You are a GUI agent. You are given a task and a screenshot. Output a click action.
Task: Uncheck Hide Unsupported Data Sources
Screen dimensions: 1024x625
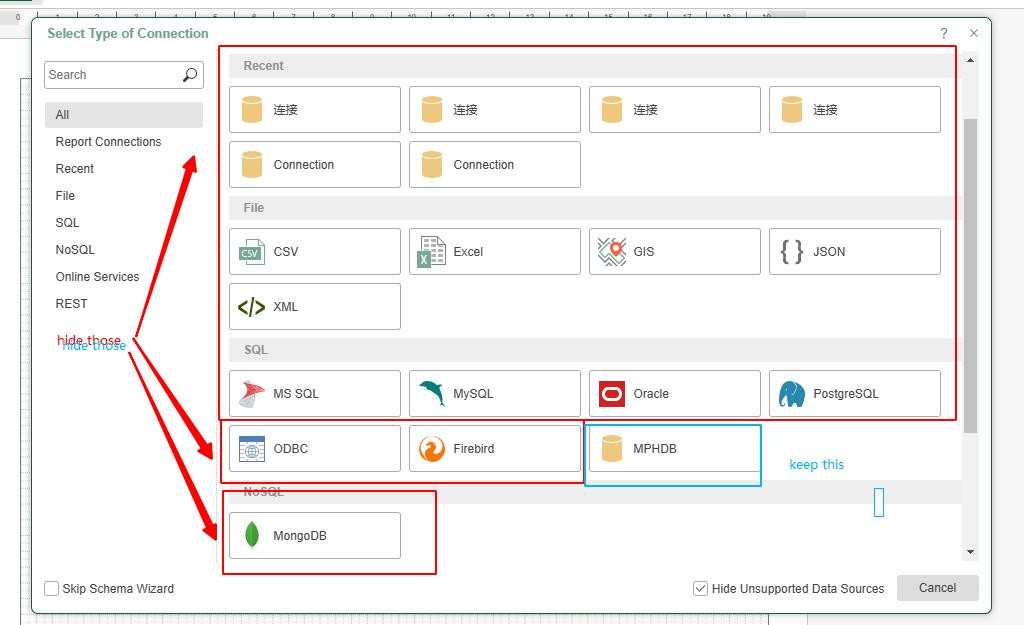click(700, 588)
